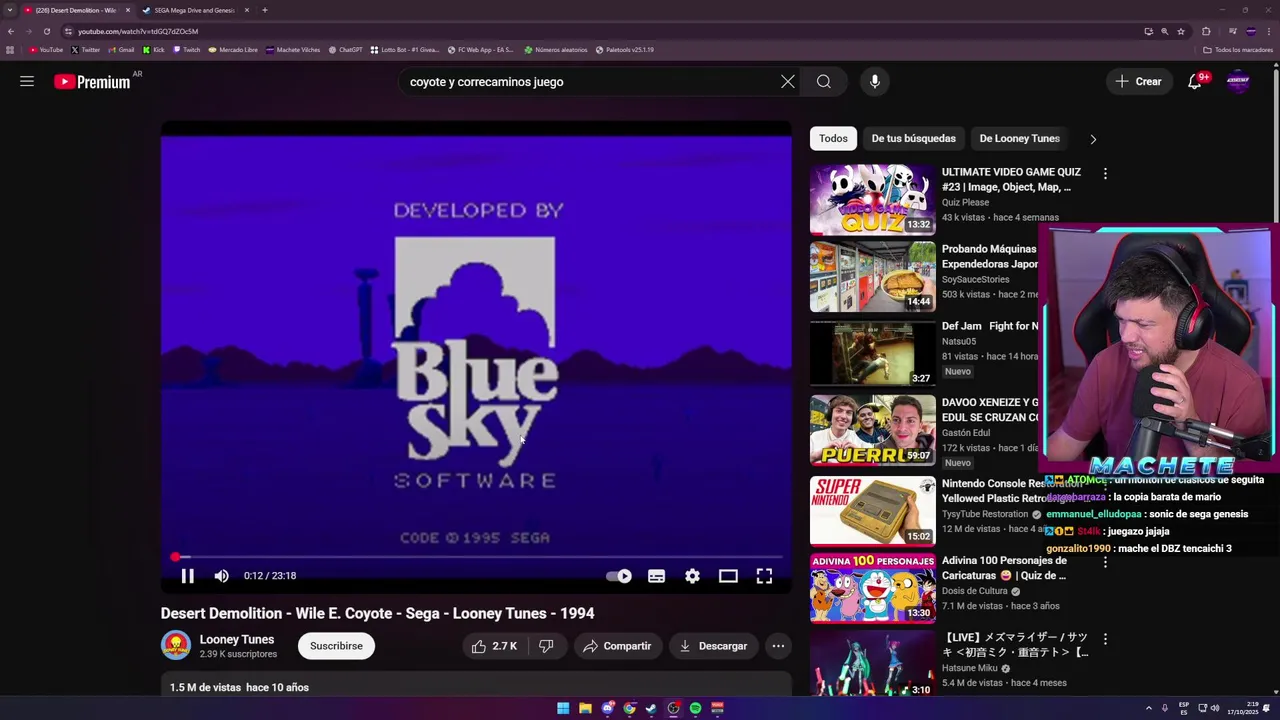Open Twitch bookmark
The width and height of the screenshot is (1280, 720).
[185, 49]
